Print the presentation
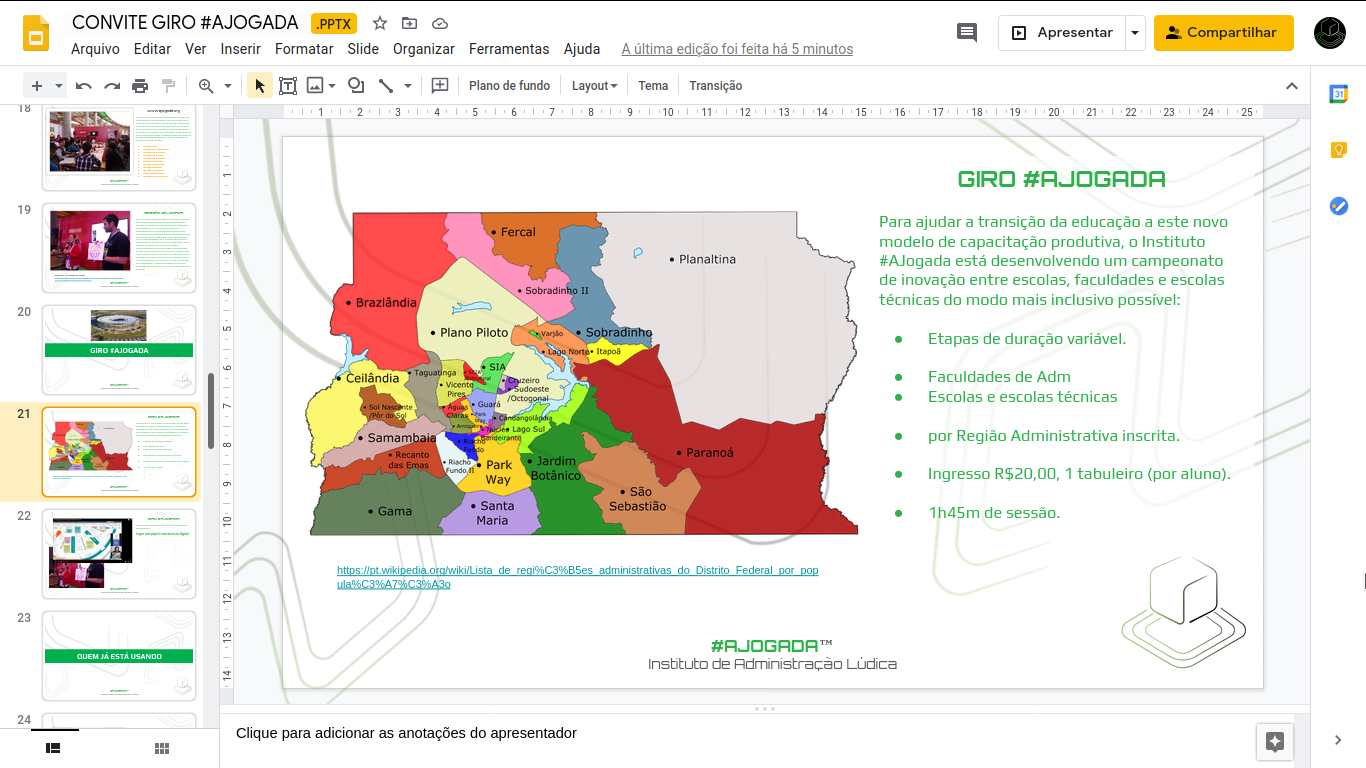The width and height of the screenshot is (1366, 768). 140,86
